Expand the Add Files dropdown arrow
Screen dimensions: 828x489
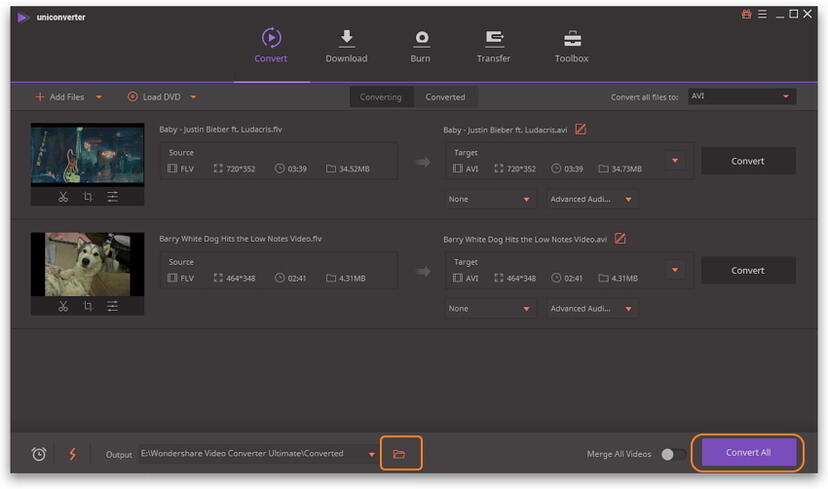pos(99,97)
